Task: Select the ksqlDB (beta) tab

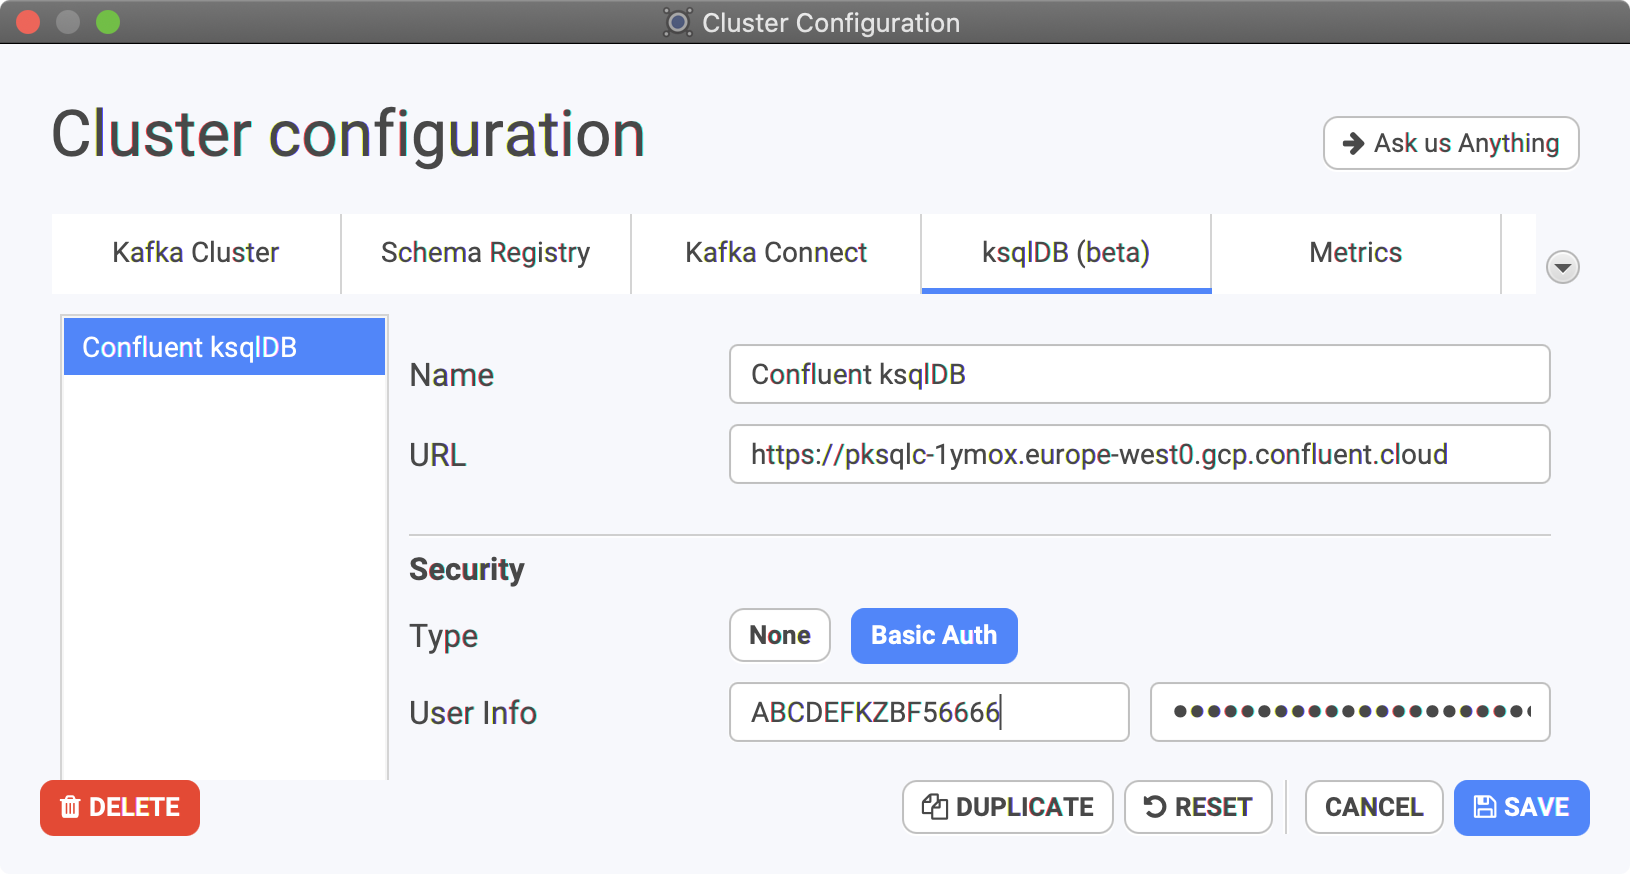Action: pos(1066,253)
